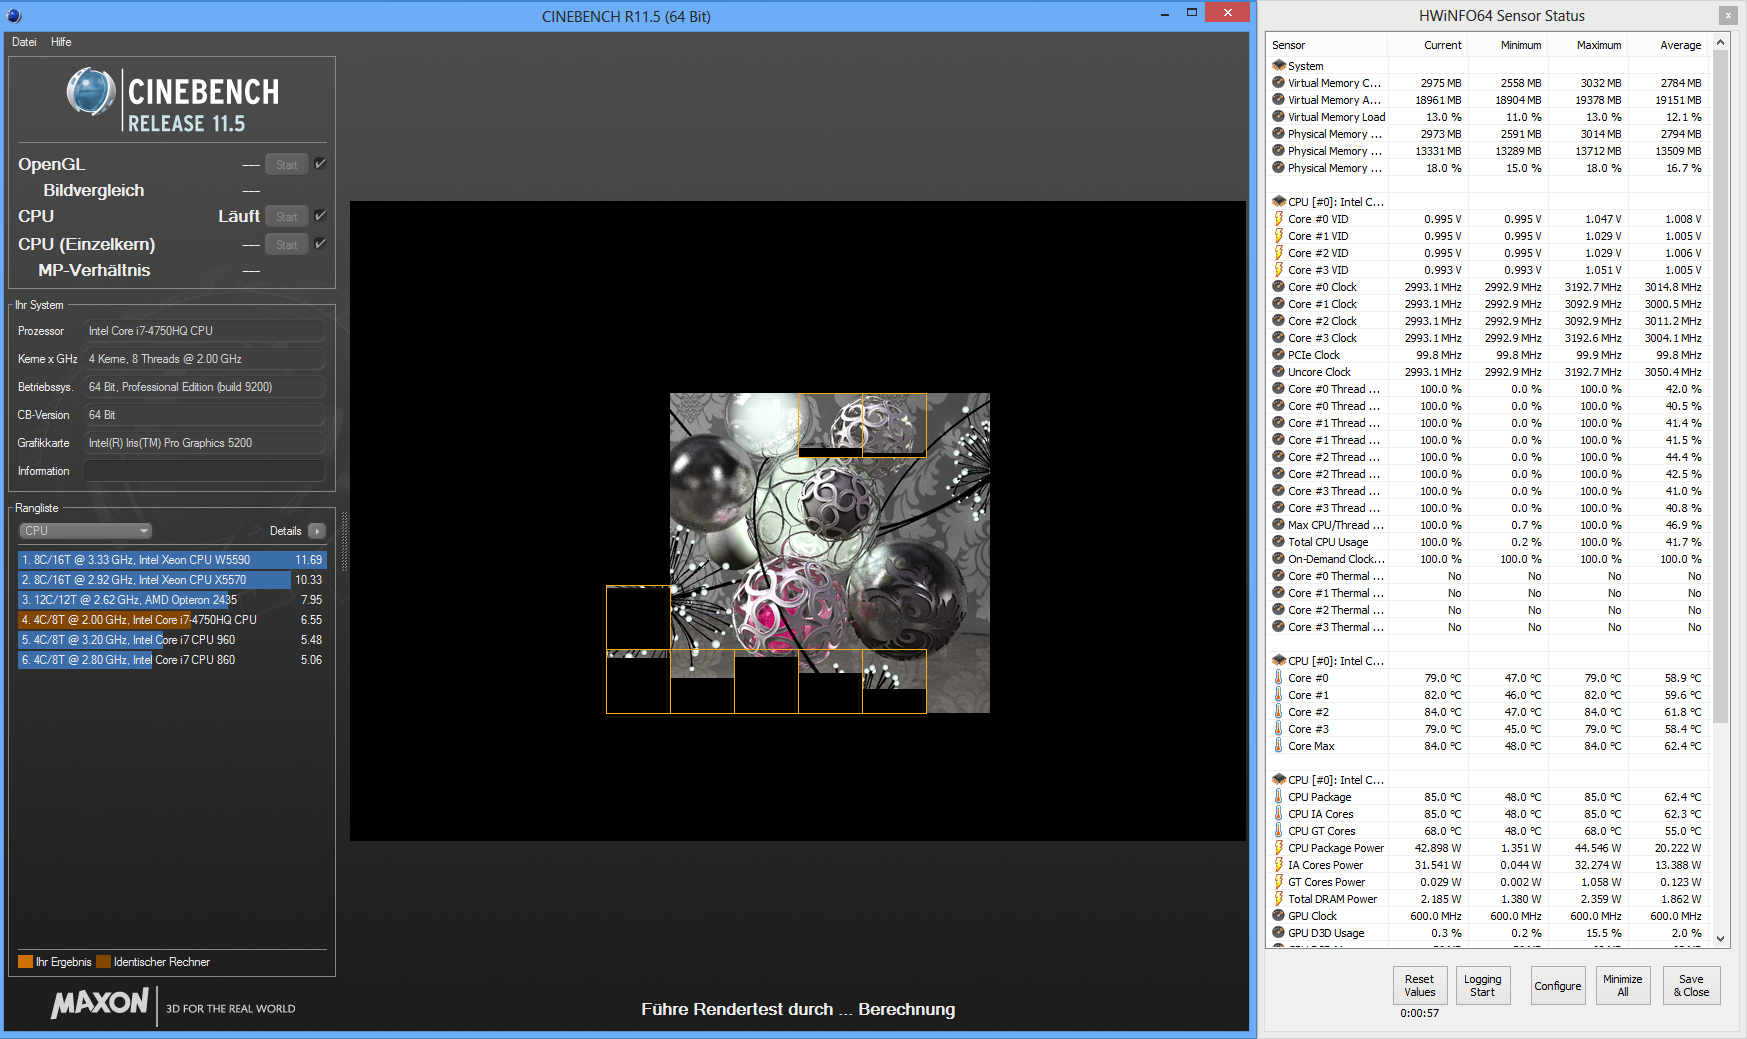Click Start next to CPU (Einzelkern)
Screen dimensions: 1747x1039
coord(287,245)
